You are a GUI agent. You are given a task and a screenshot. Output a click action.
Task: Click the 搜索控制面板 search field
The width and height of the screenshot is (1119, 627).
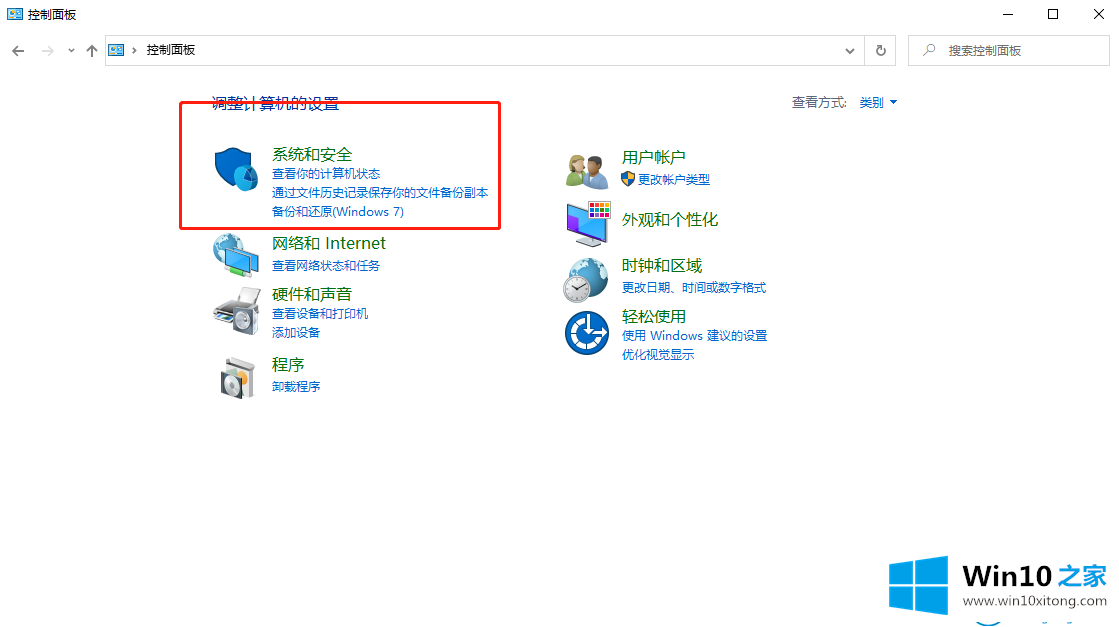coord(1008,51)
